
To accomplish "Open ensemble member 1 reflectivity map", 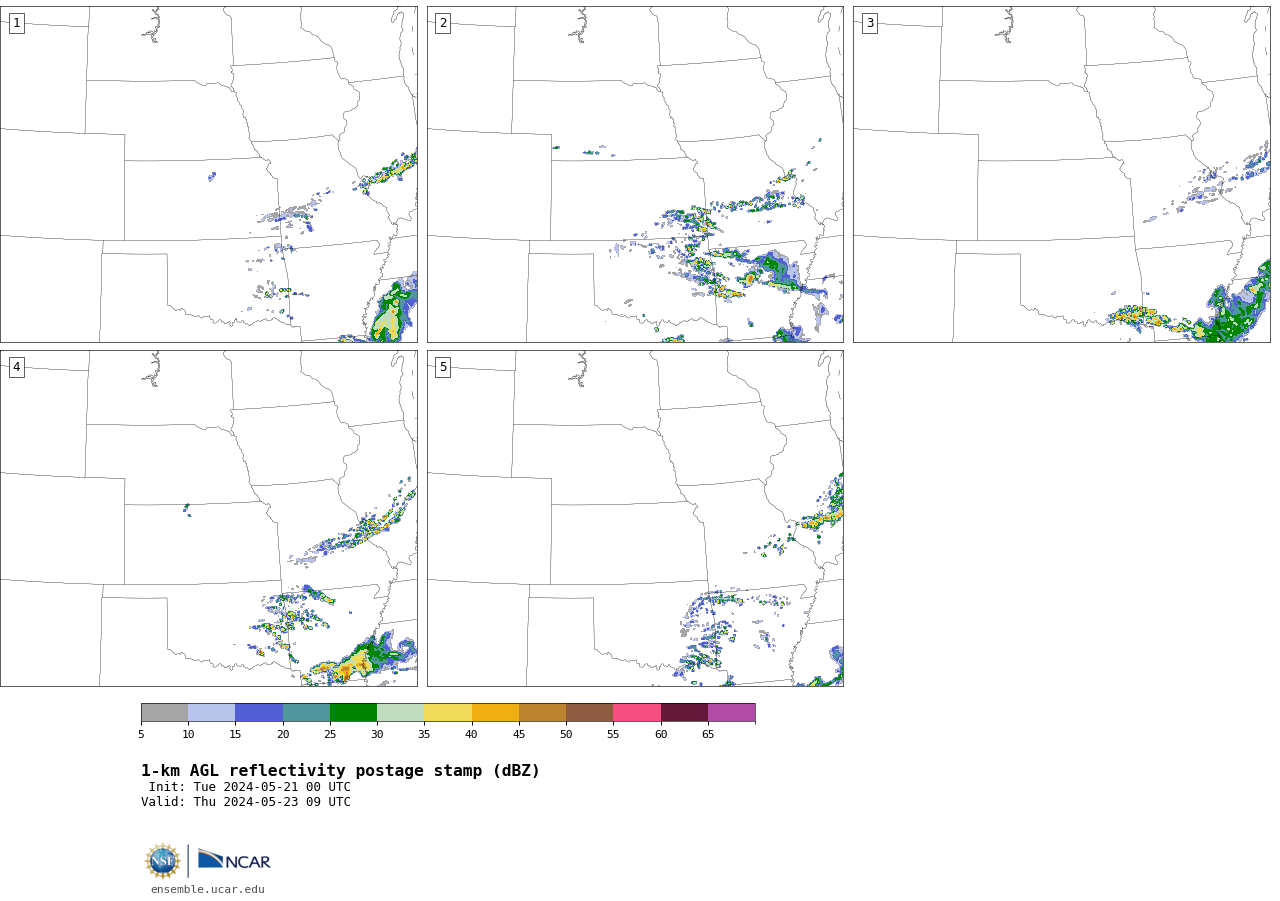I will coord(209,174).
